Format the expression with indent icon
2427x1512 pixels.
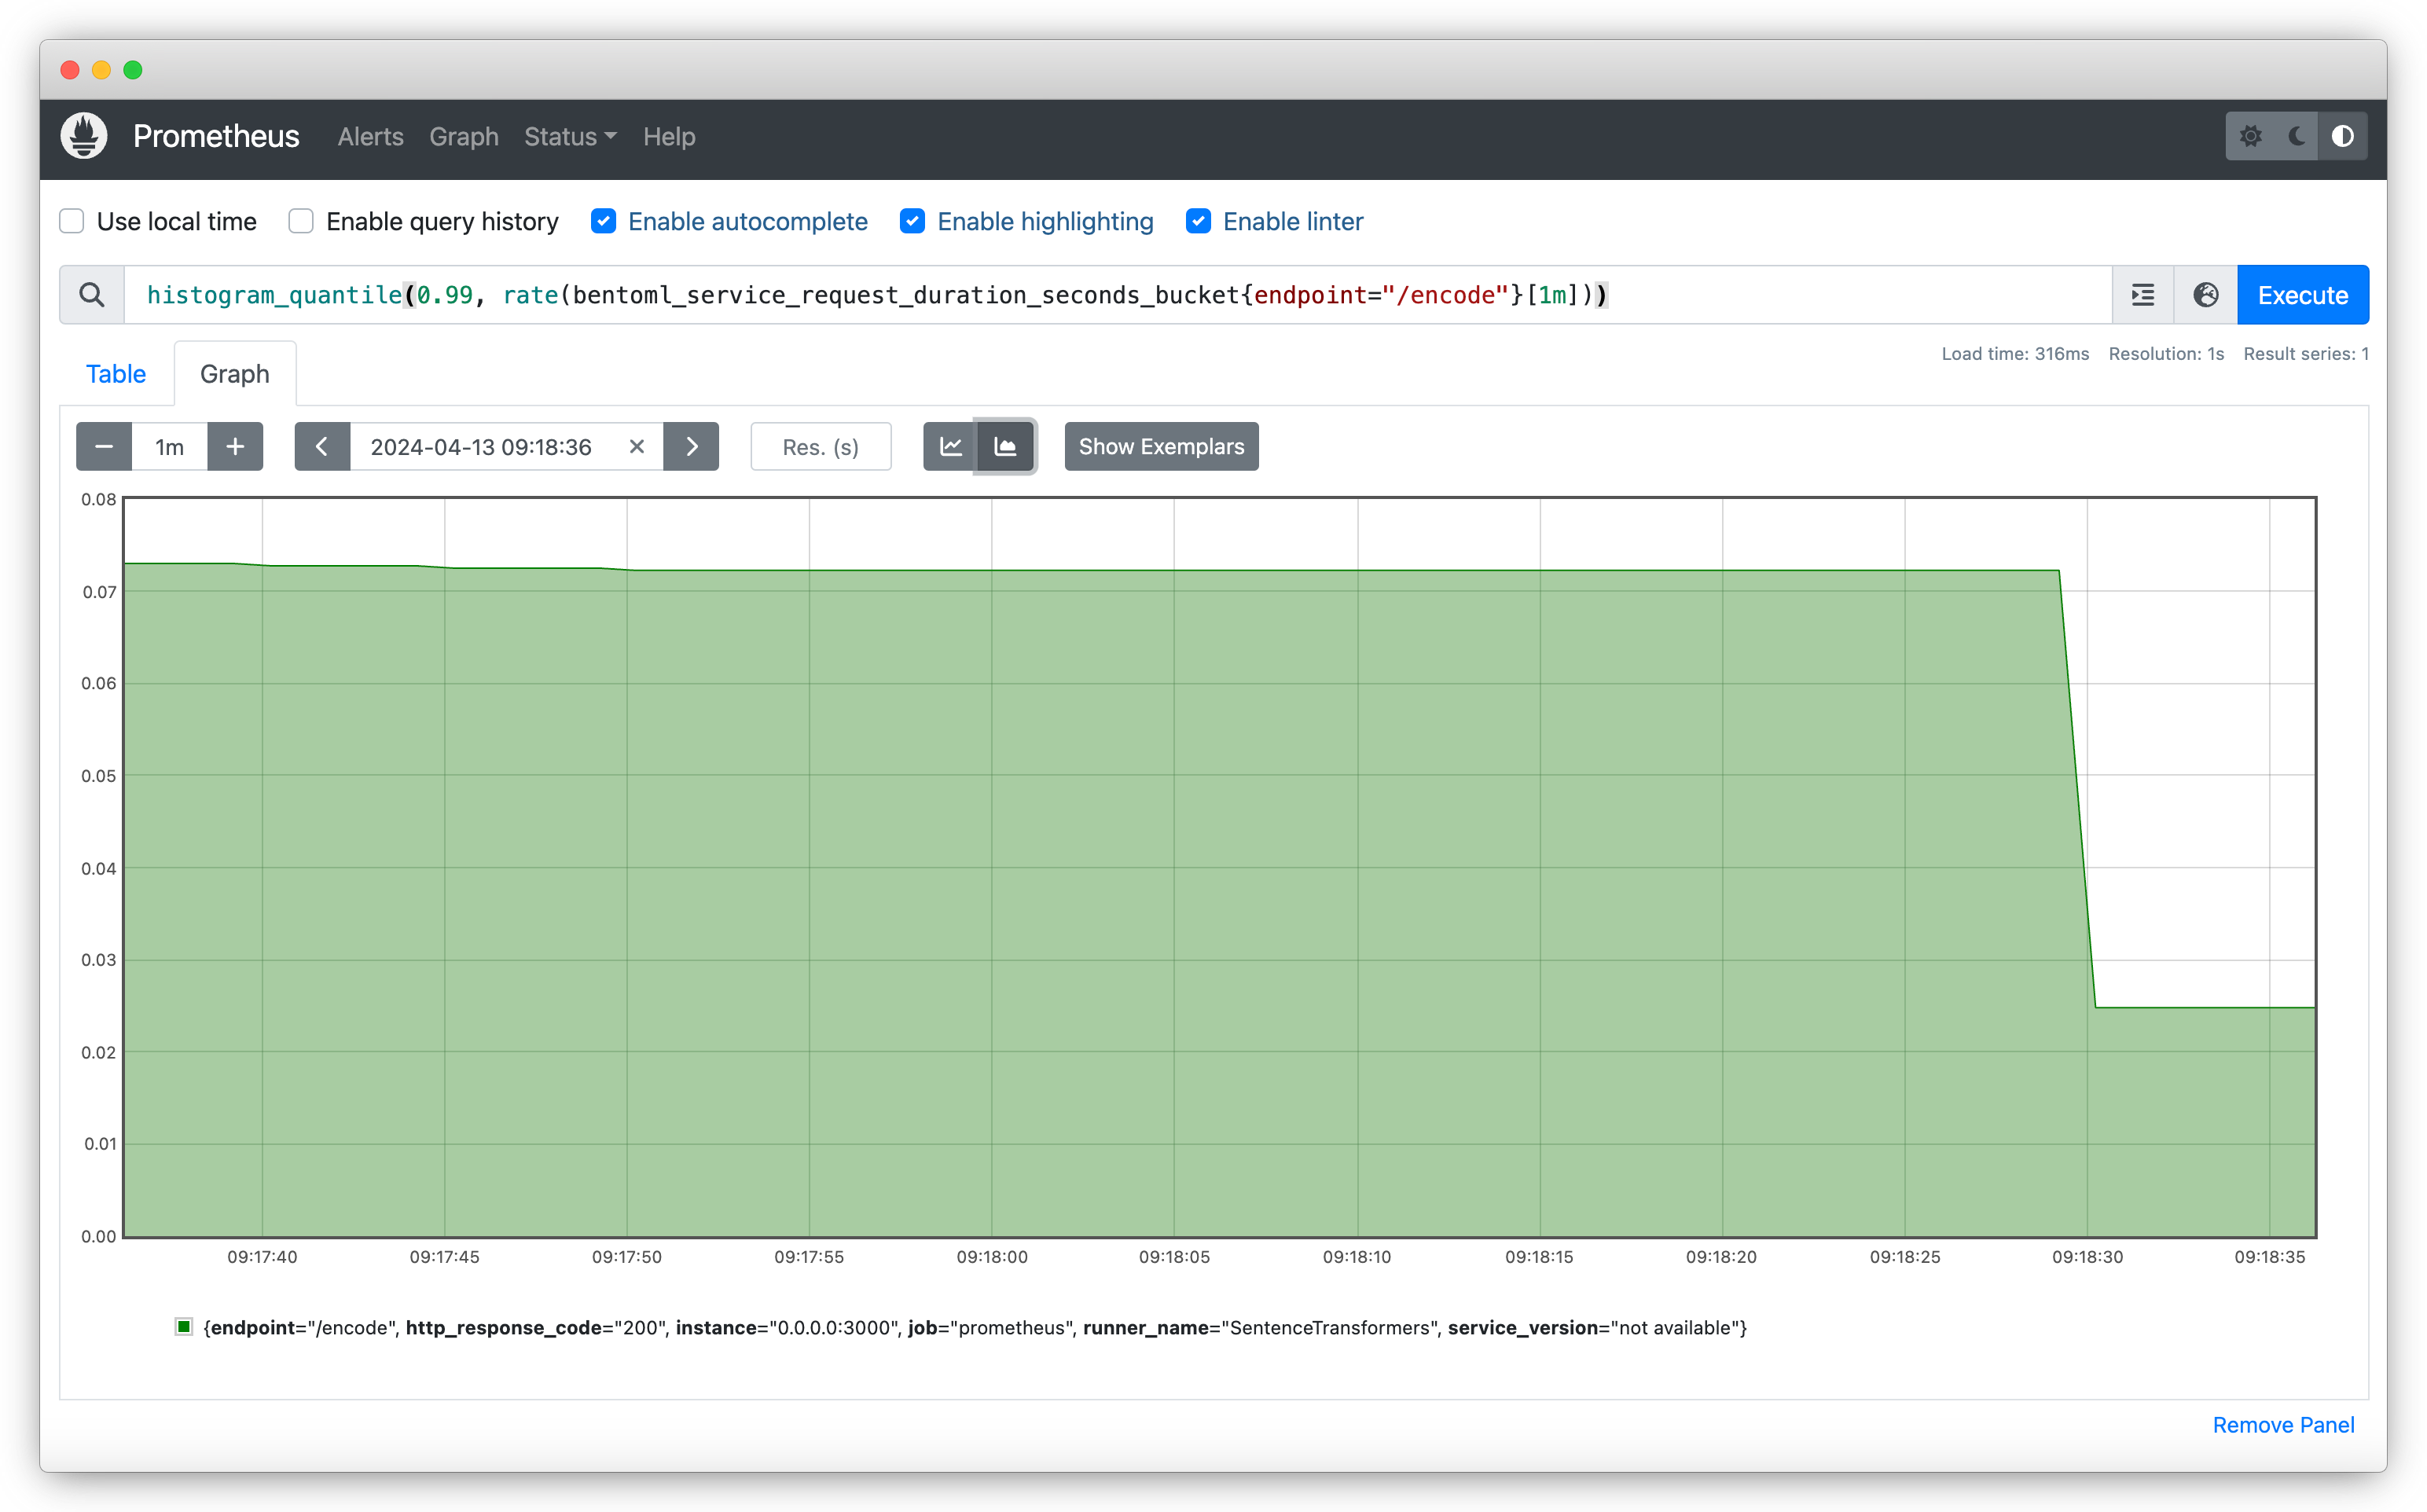tap(2143, 295)
